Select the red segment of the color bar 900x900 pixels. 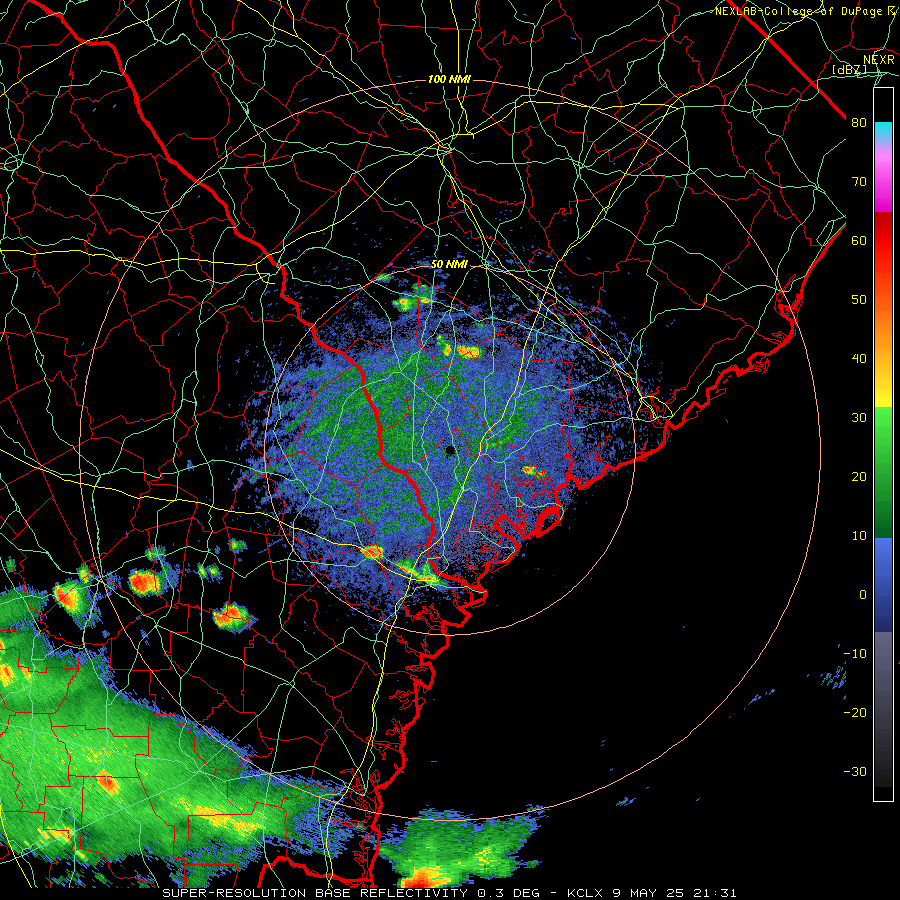click(883, 241)
